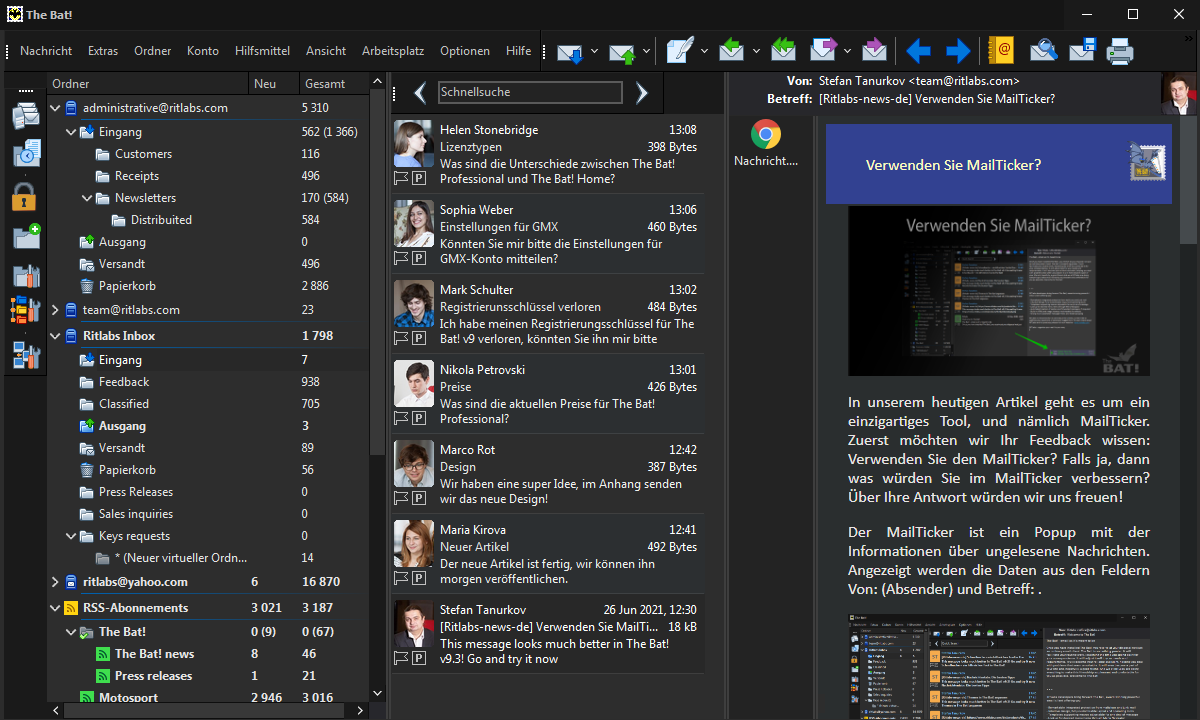1200x720 pixels.
Task: Click the Reply toolbar icon
Action: tap(732, 51)
